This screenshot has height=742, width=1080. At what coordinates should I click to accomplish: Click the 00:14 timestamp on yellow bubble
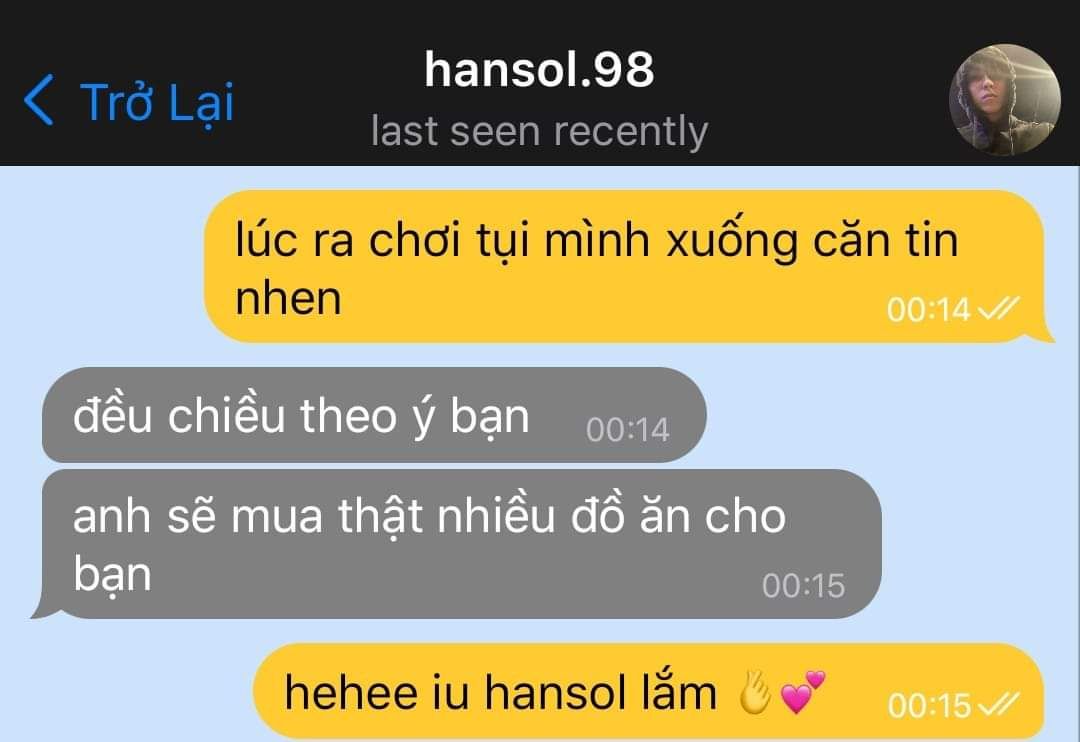(x=928, y=310)
